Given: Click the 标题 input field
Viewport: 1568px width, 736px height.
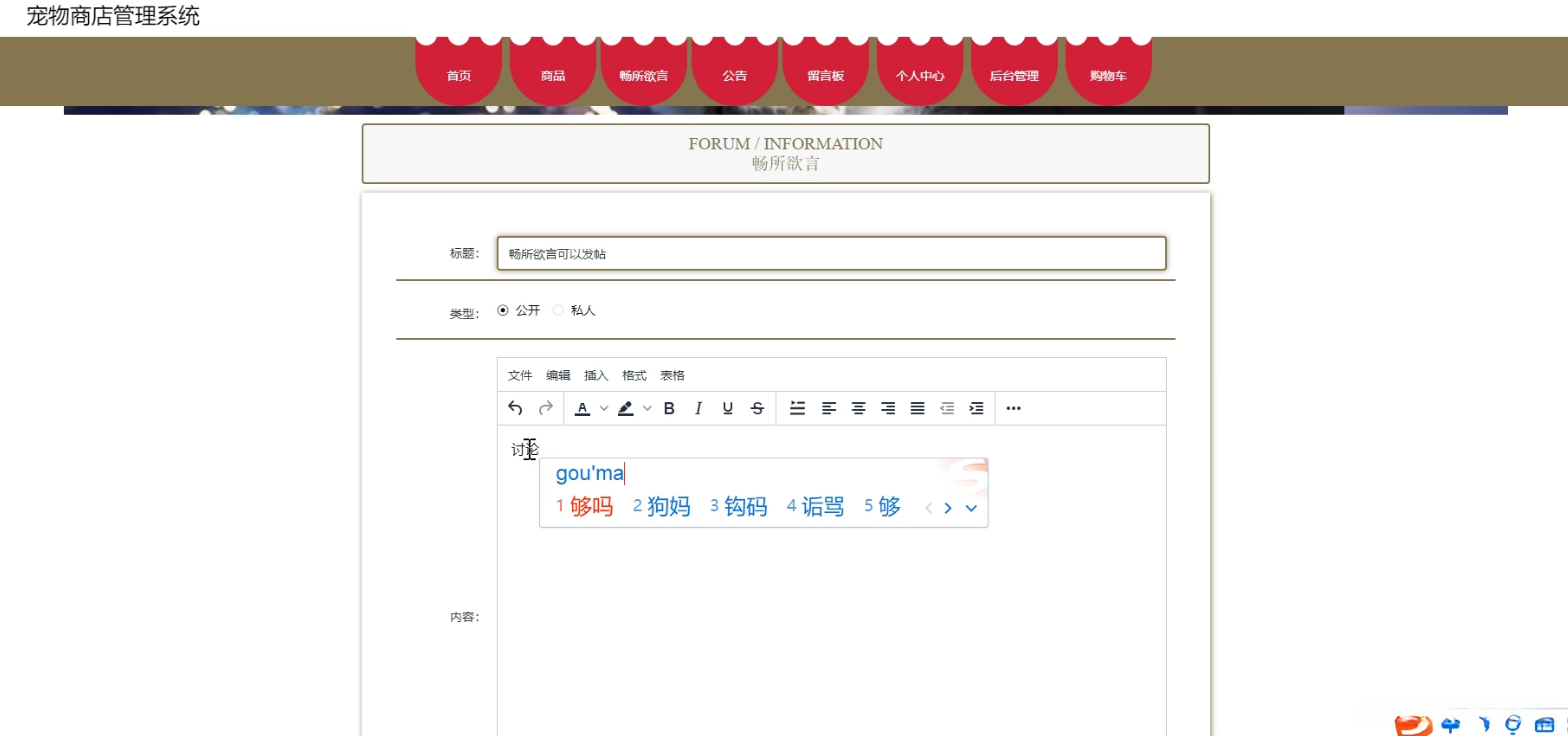Looking at the screenshot, I should pos(831,253).
